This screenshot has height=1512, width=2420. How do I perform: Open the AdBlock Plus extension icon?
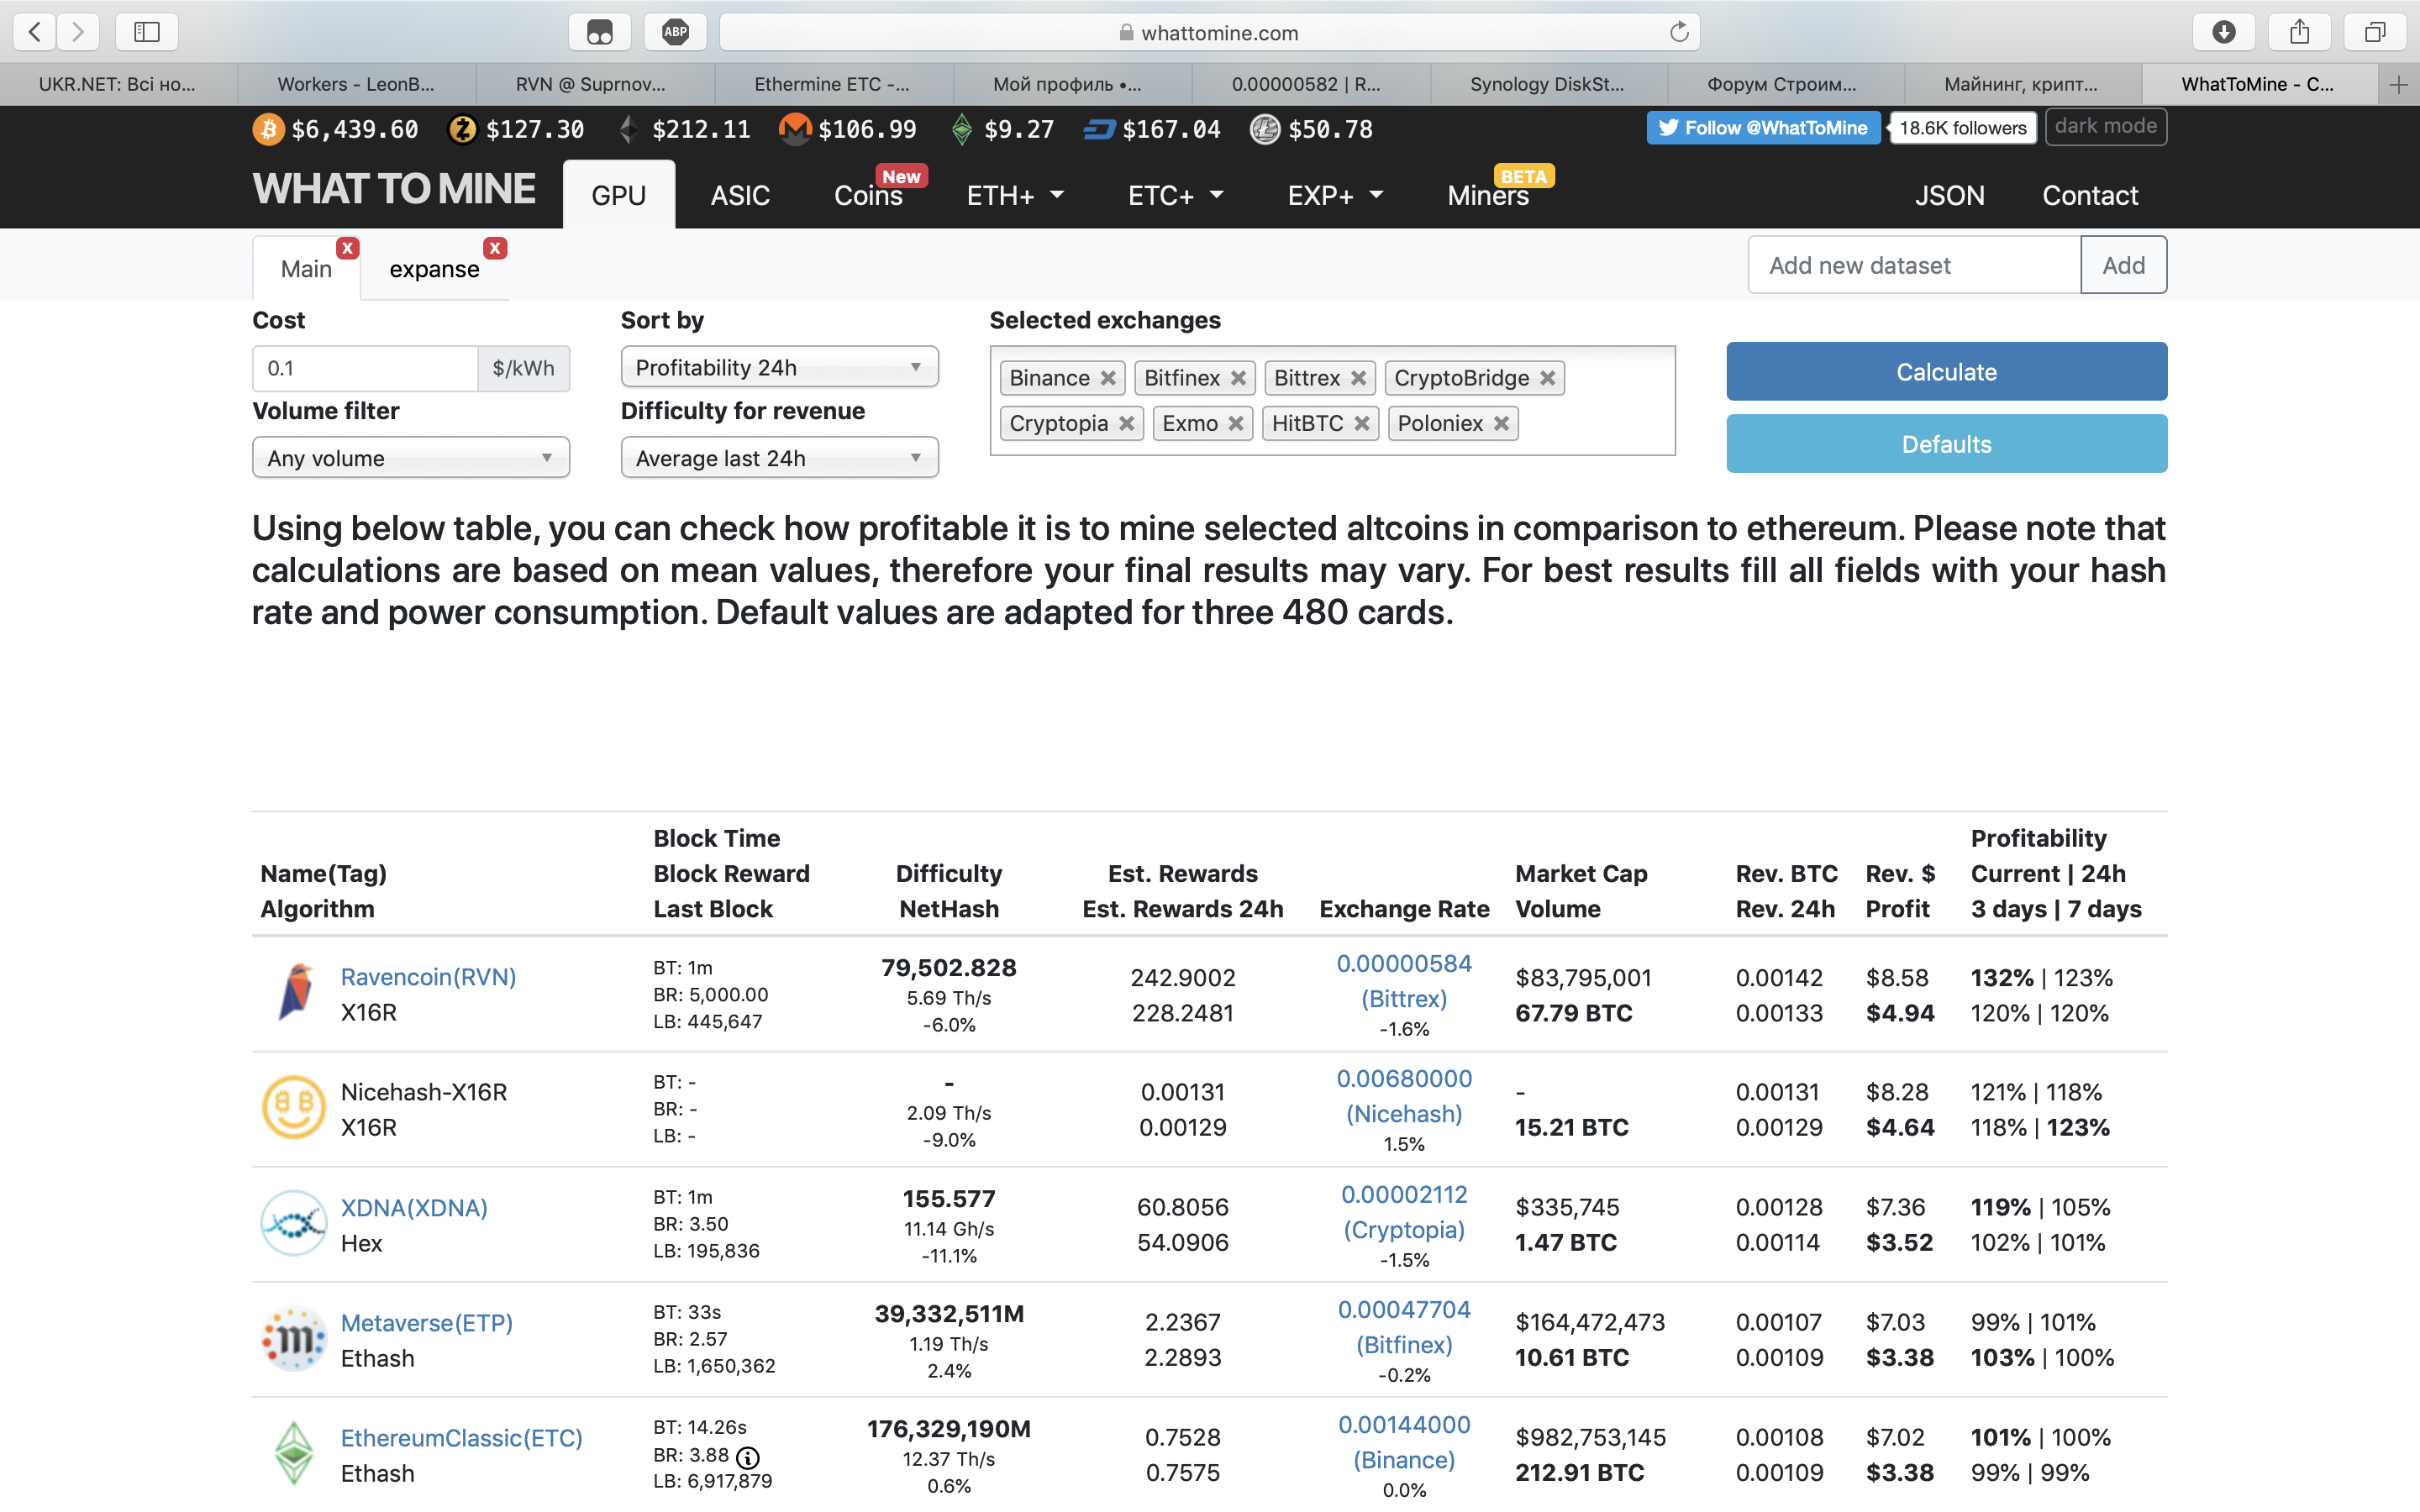(676, 32)
